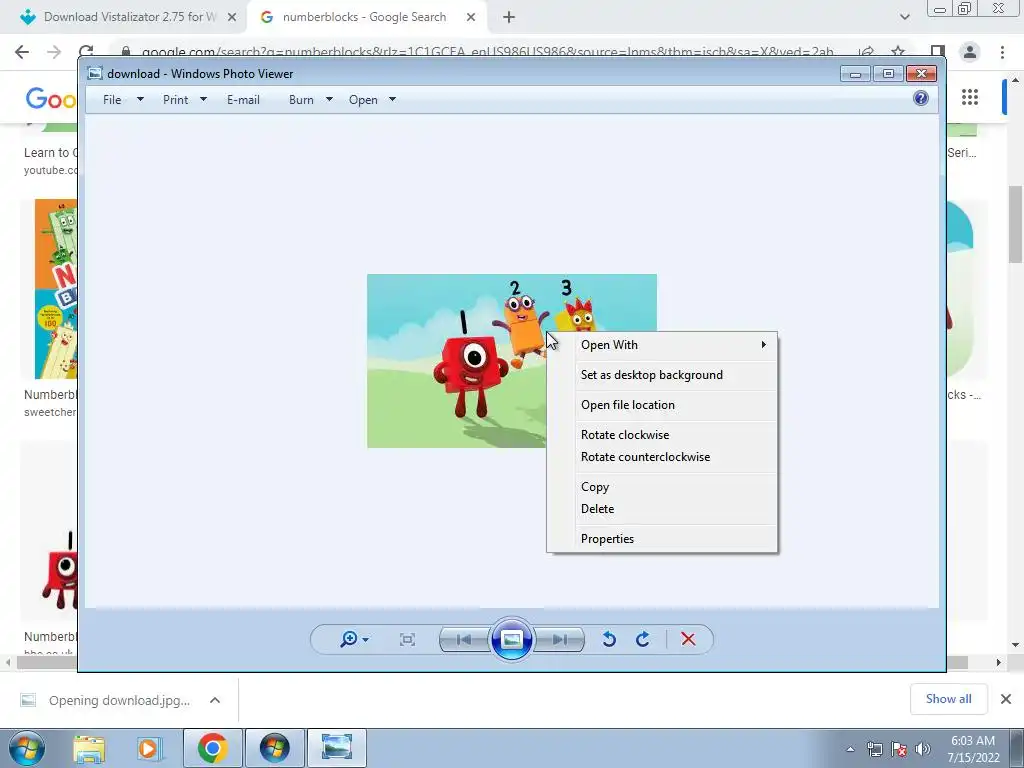This screenshot has height=768, width=1024.
Task: Click Chrome address bar URL
Action: tap(487, 52)
